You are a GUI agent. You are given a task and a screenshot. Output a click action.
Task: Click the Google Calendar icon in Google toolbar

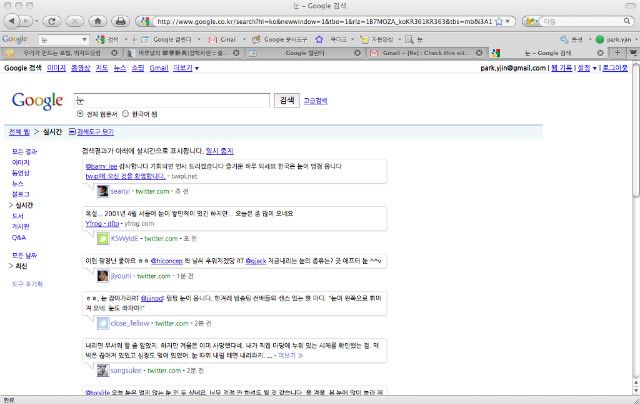145,40
